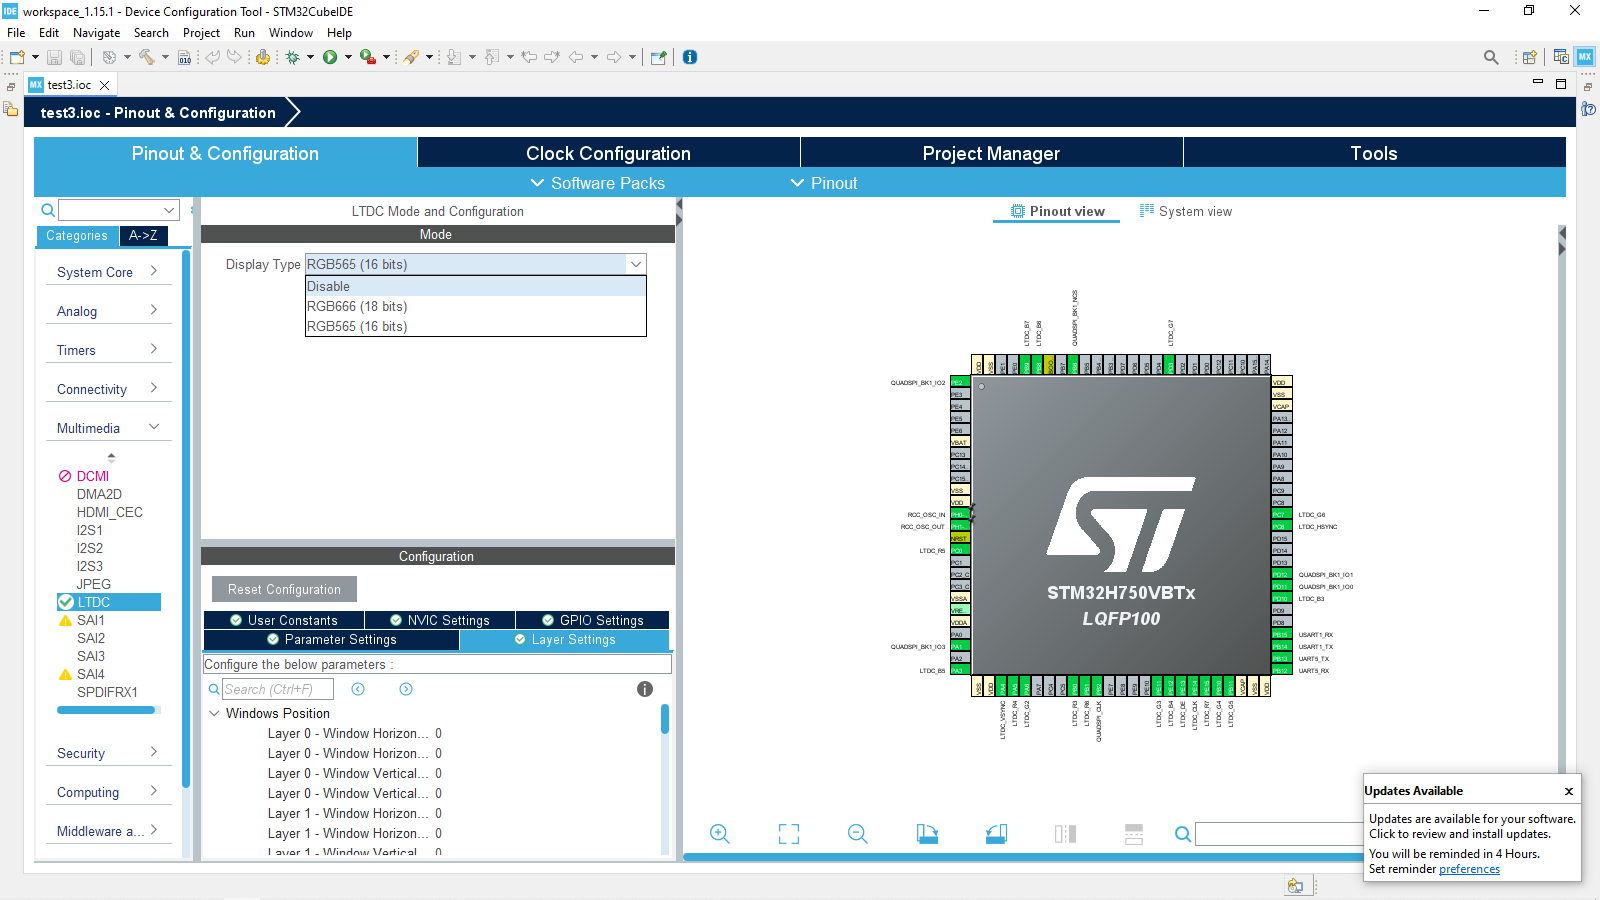Choose RGB666 (18 bits) display type
Image resolution: width=1600 pixels, height=900 pixels.
[475, 306]
